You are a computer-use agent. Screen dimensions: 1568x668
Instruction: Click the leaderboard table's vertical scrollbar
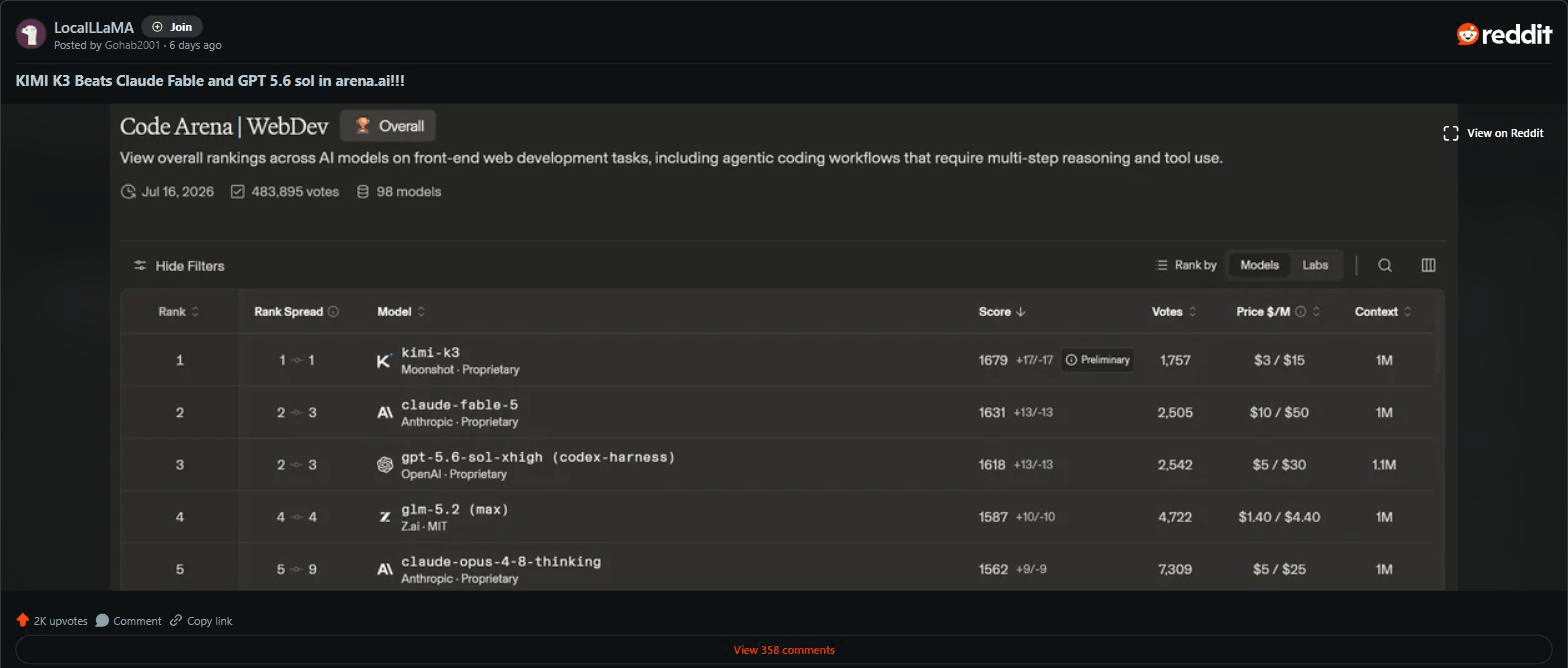pyautogui.click(x=1437, y=338)
